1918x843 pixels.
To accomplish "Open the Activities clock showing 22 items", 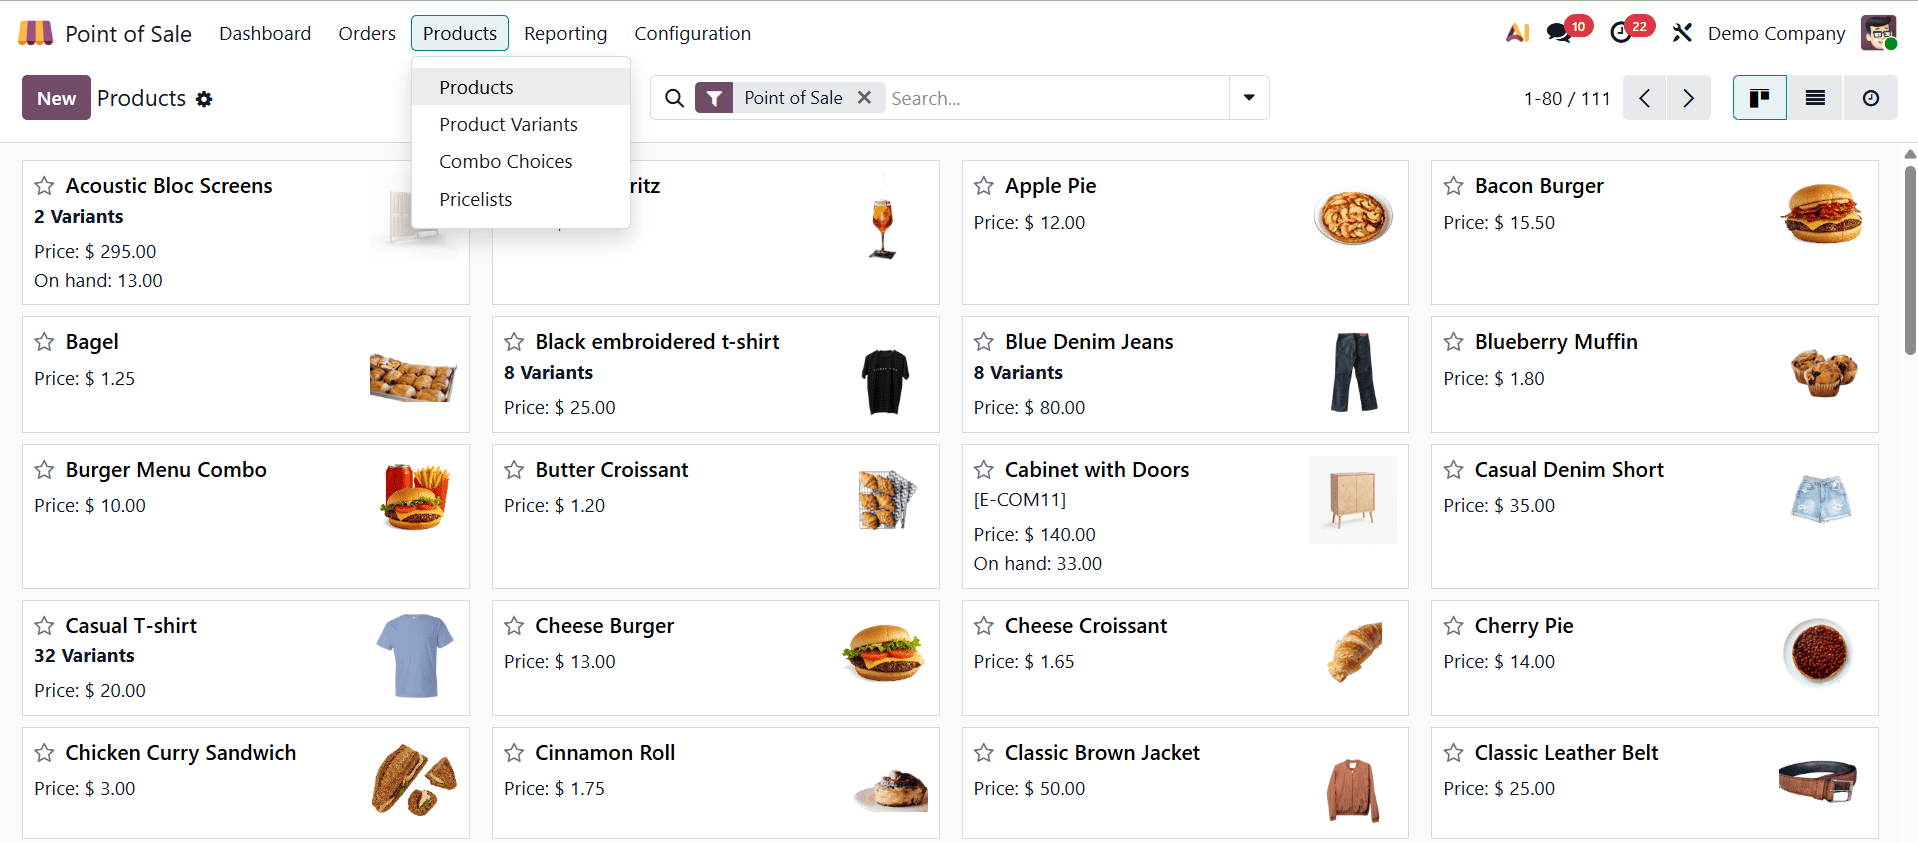I will click(x=1621, y=32).
